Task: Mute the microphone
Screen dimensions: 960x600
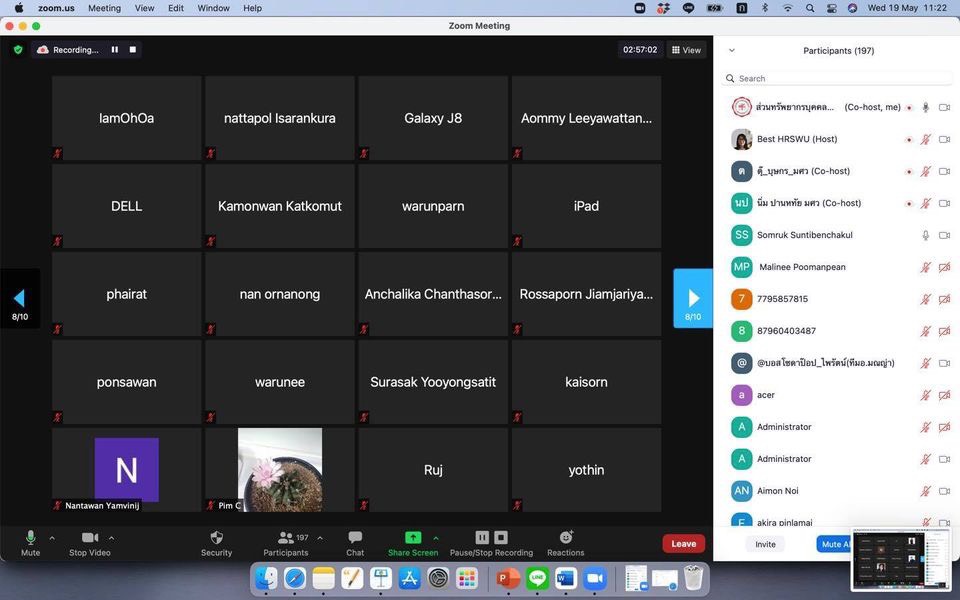Action: coord(30,538)
